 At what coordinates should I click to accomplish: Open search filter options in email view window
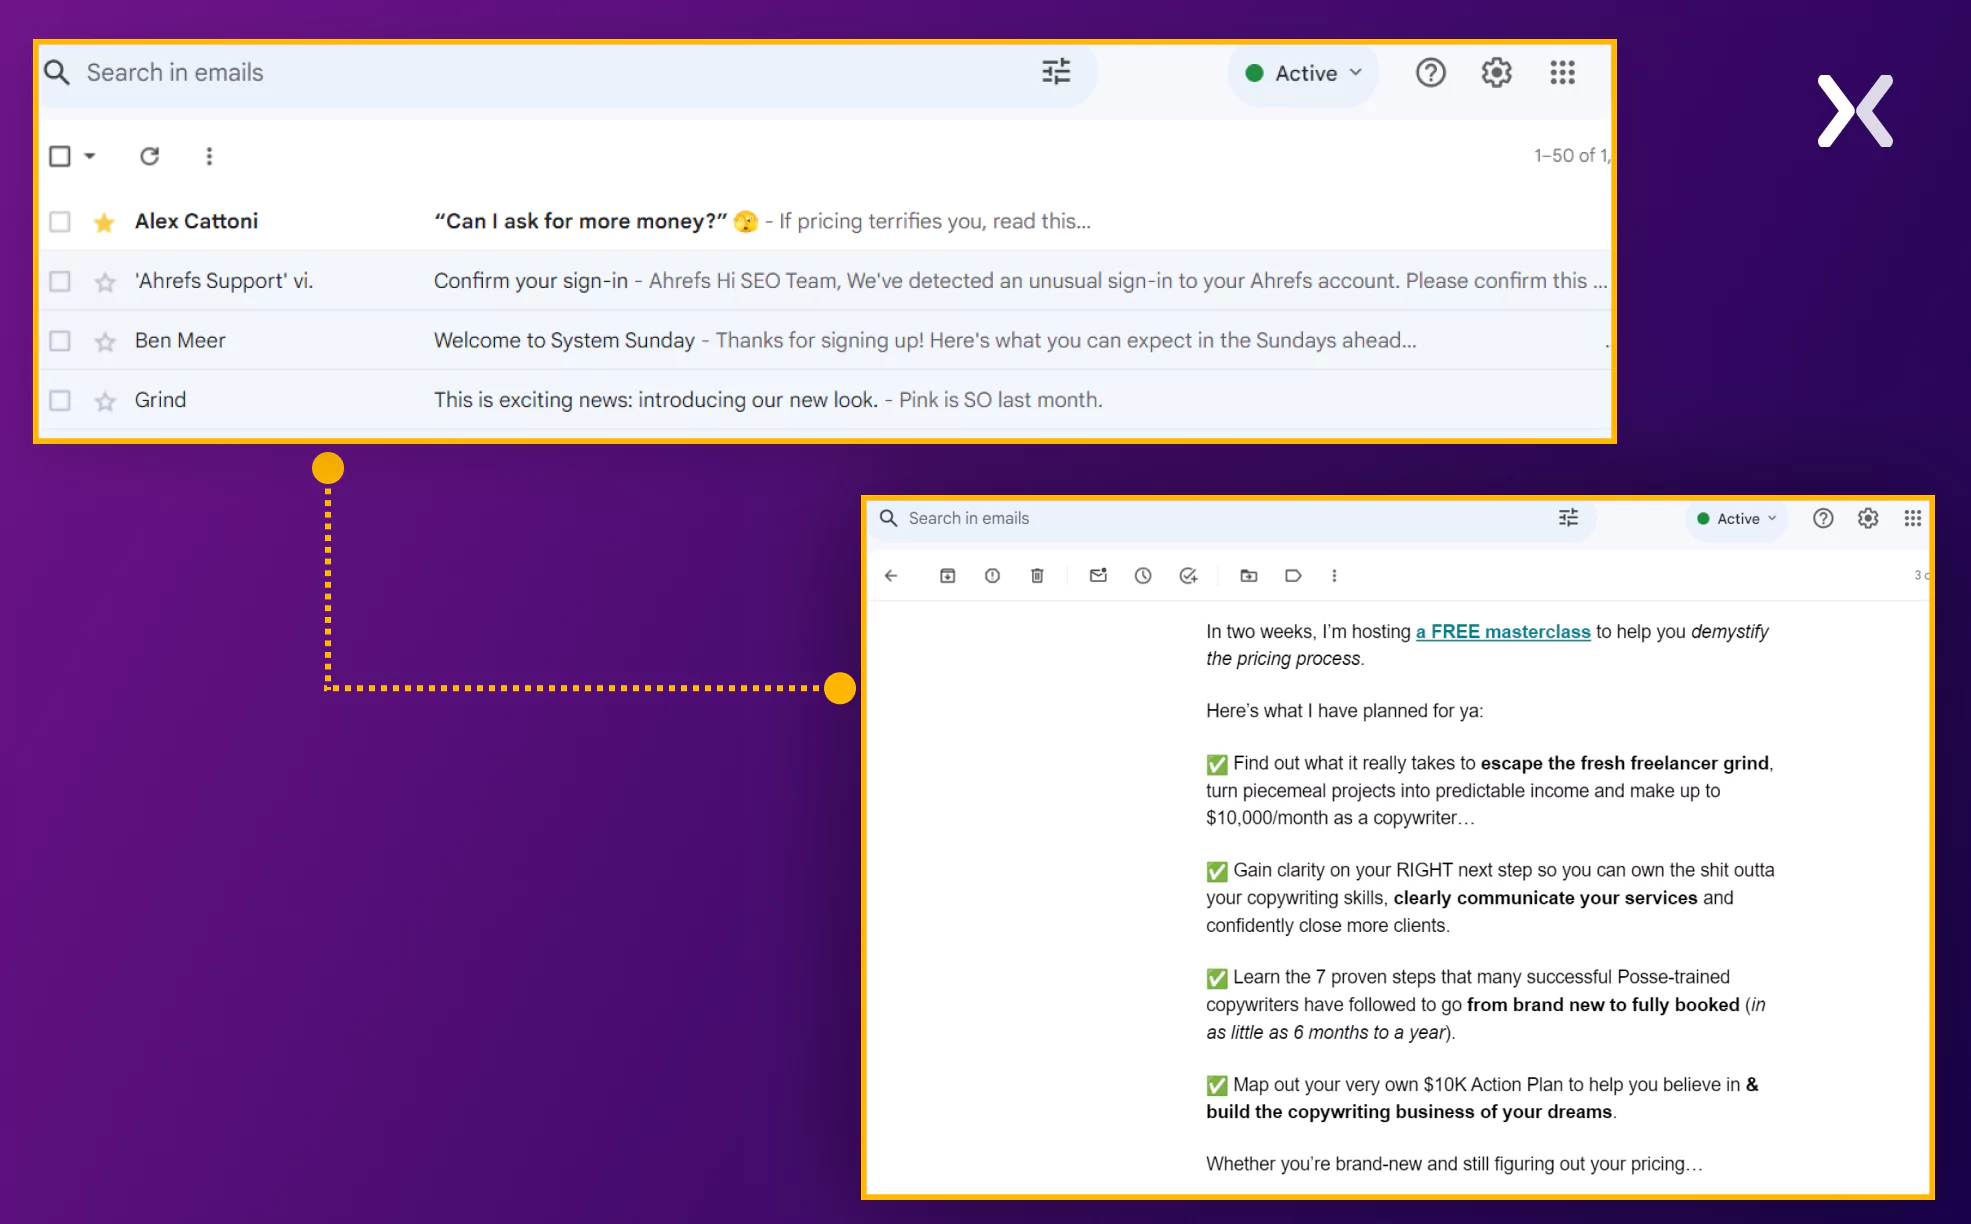tap(1568, 518)
